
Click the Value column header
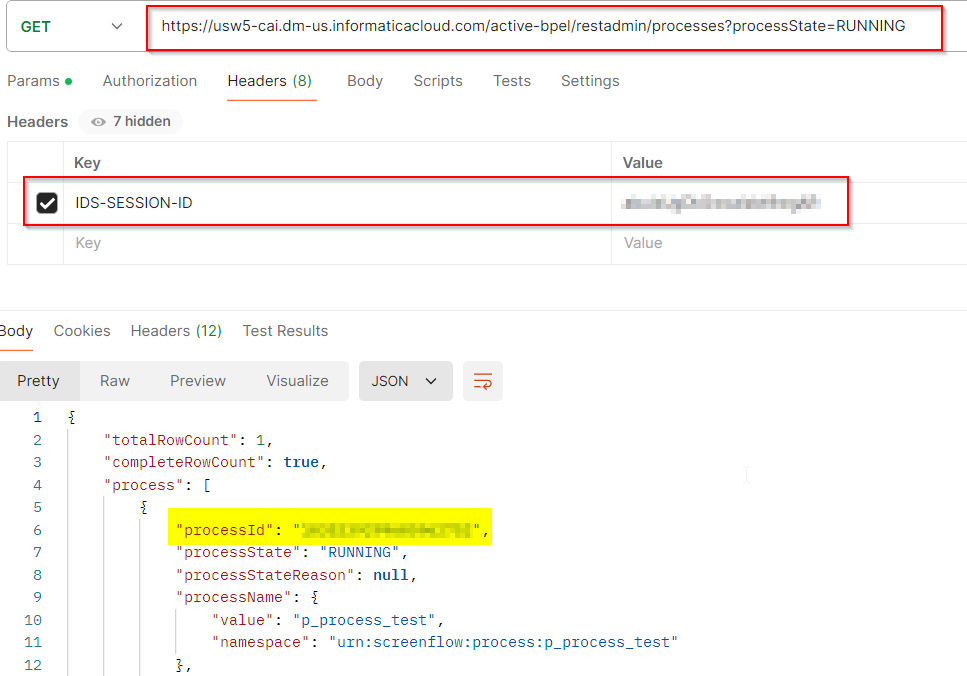(643, 163)
